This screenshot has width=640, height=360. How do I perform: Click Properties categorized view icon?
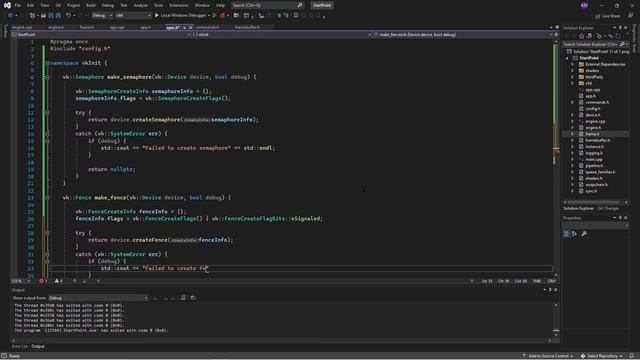pyautogui.click(x=566, y=234)
